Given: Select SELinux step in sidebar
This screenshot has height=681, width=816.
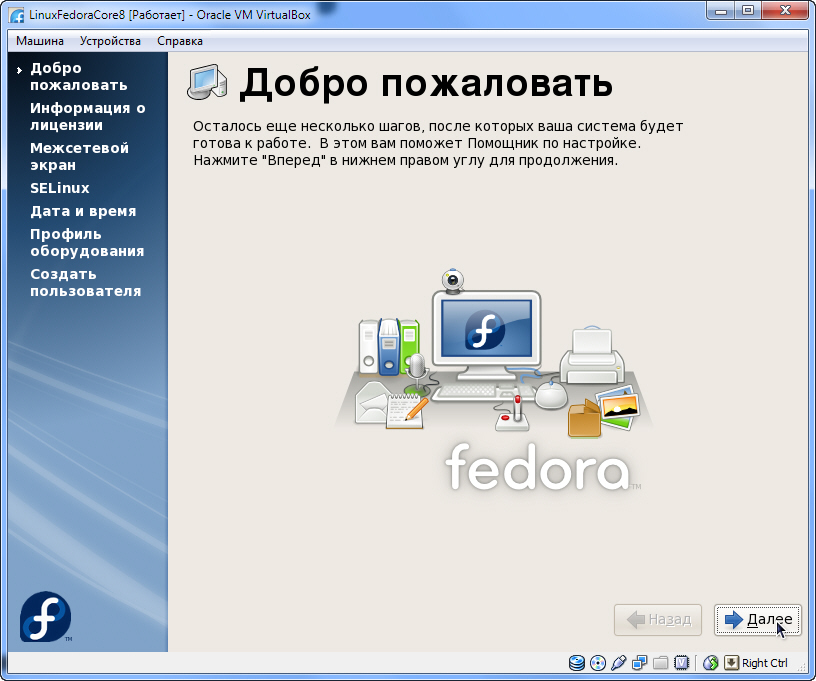Looking at the screenshot, I should click(60, 188).
